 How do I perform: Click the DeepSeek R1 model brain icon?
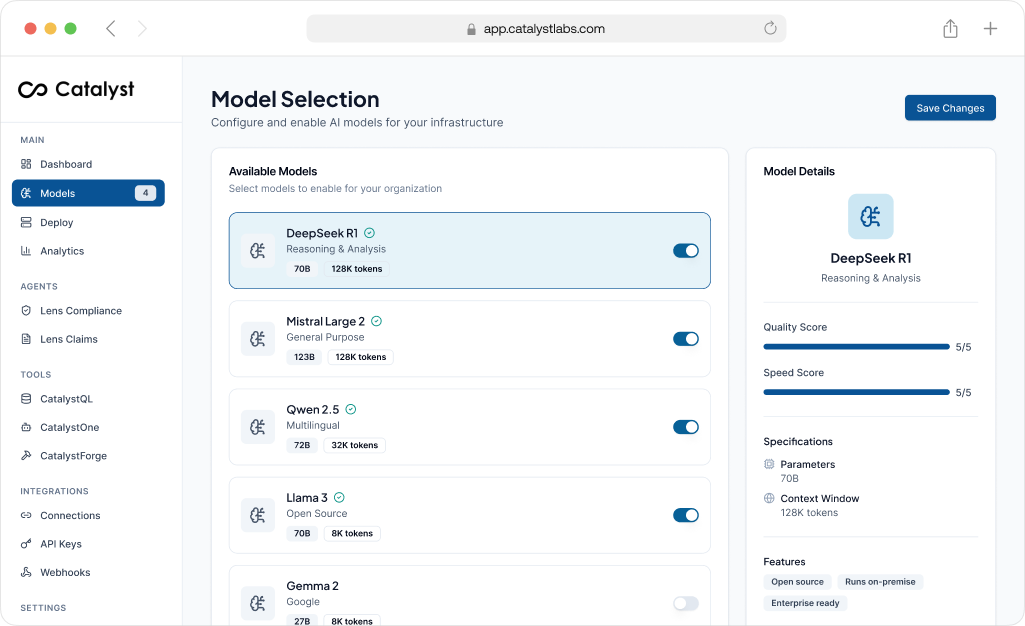258,251
